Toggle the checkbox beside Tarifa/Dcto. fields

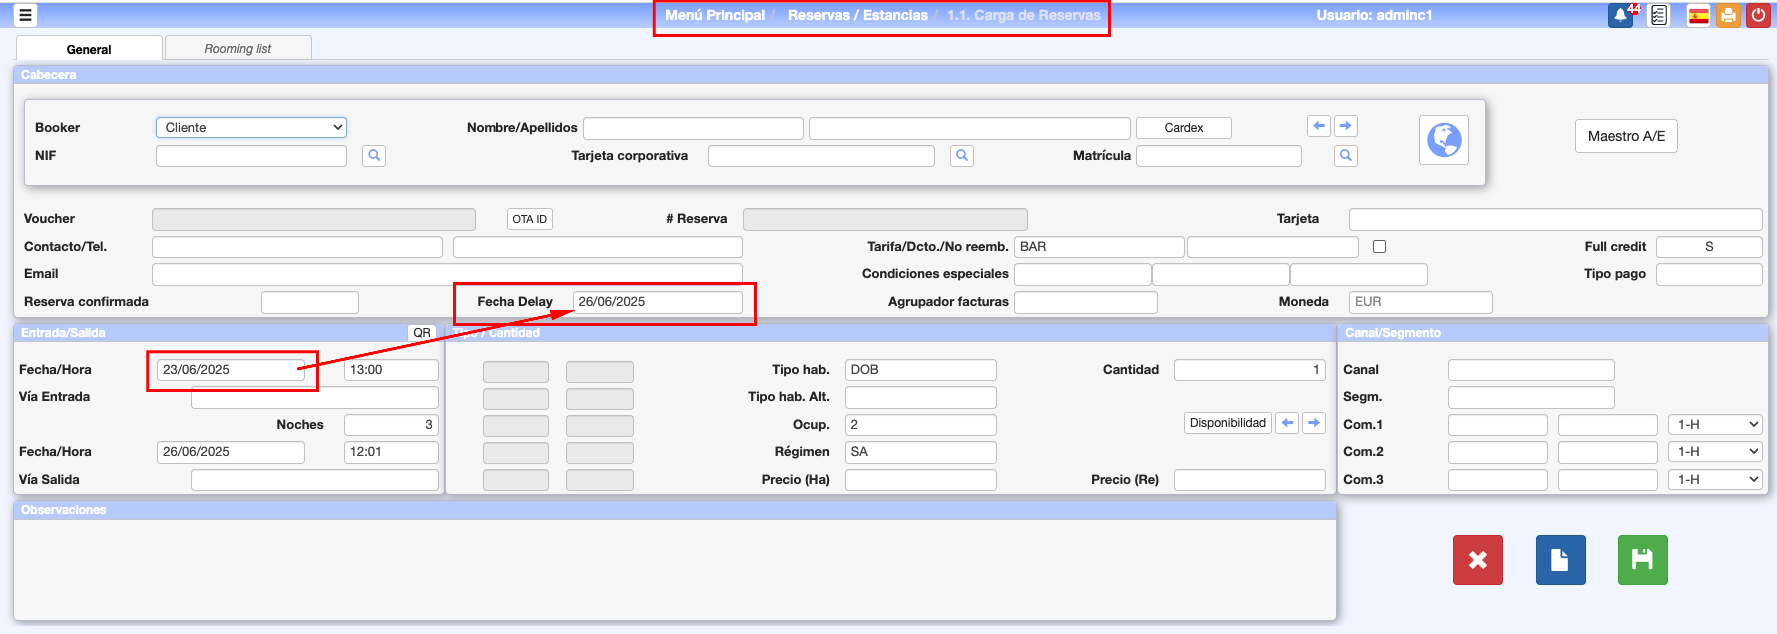coord(1380,247)
